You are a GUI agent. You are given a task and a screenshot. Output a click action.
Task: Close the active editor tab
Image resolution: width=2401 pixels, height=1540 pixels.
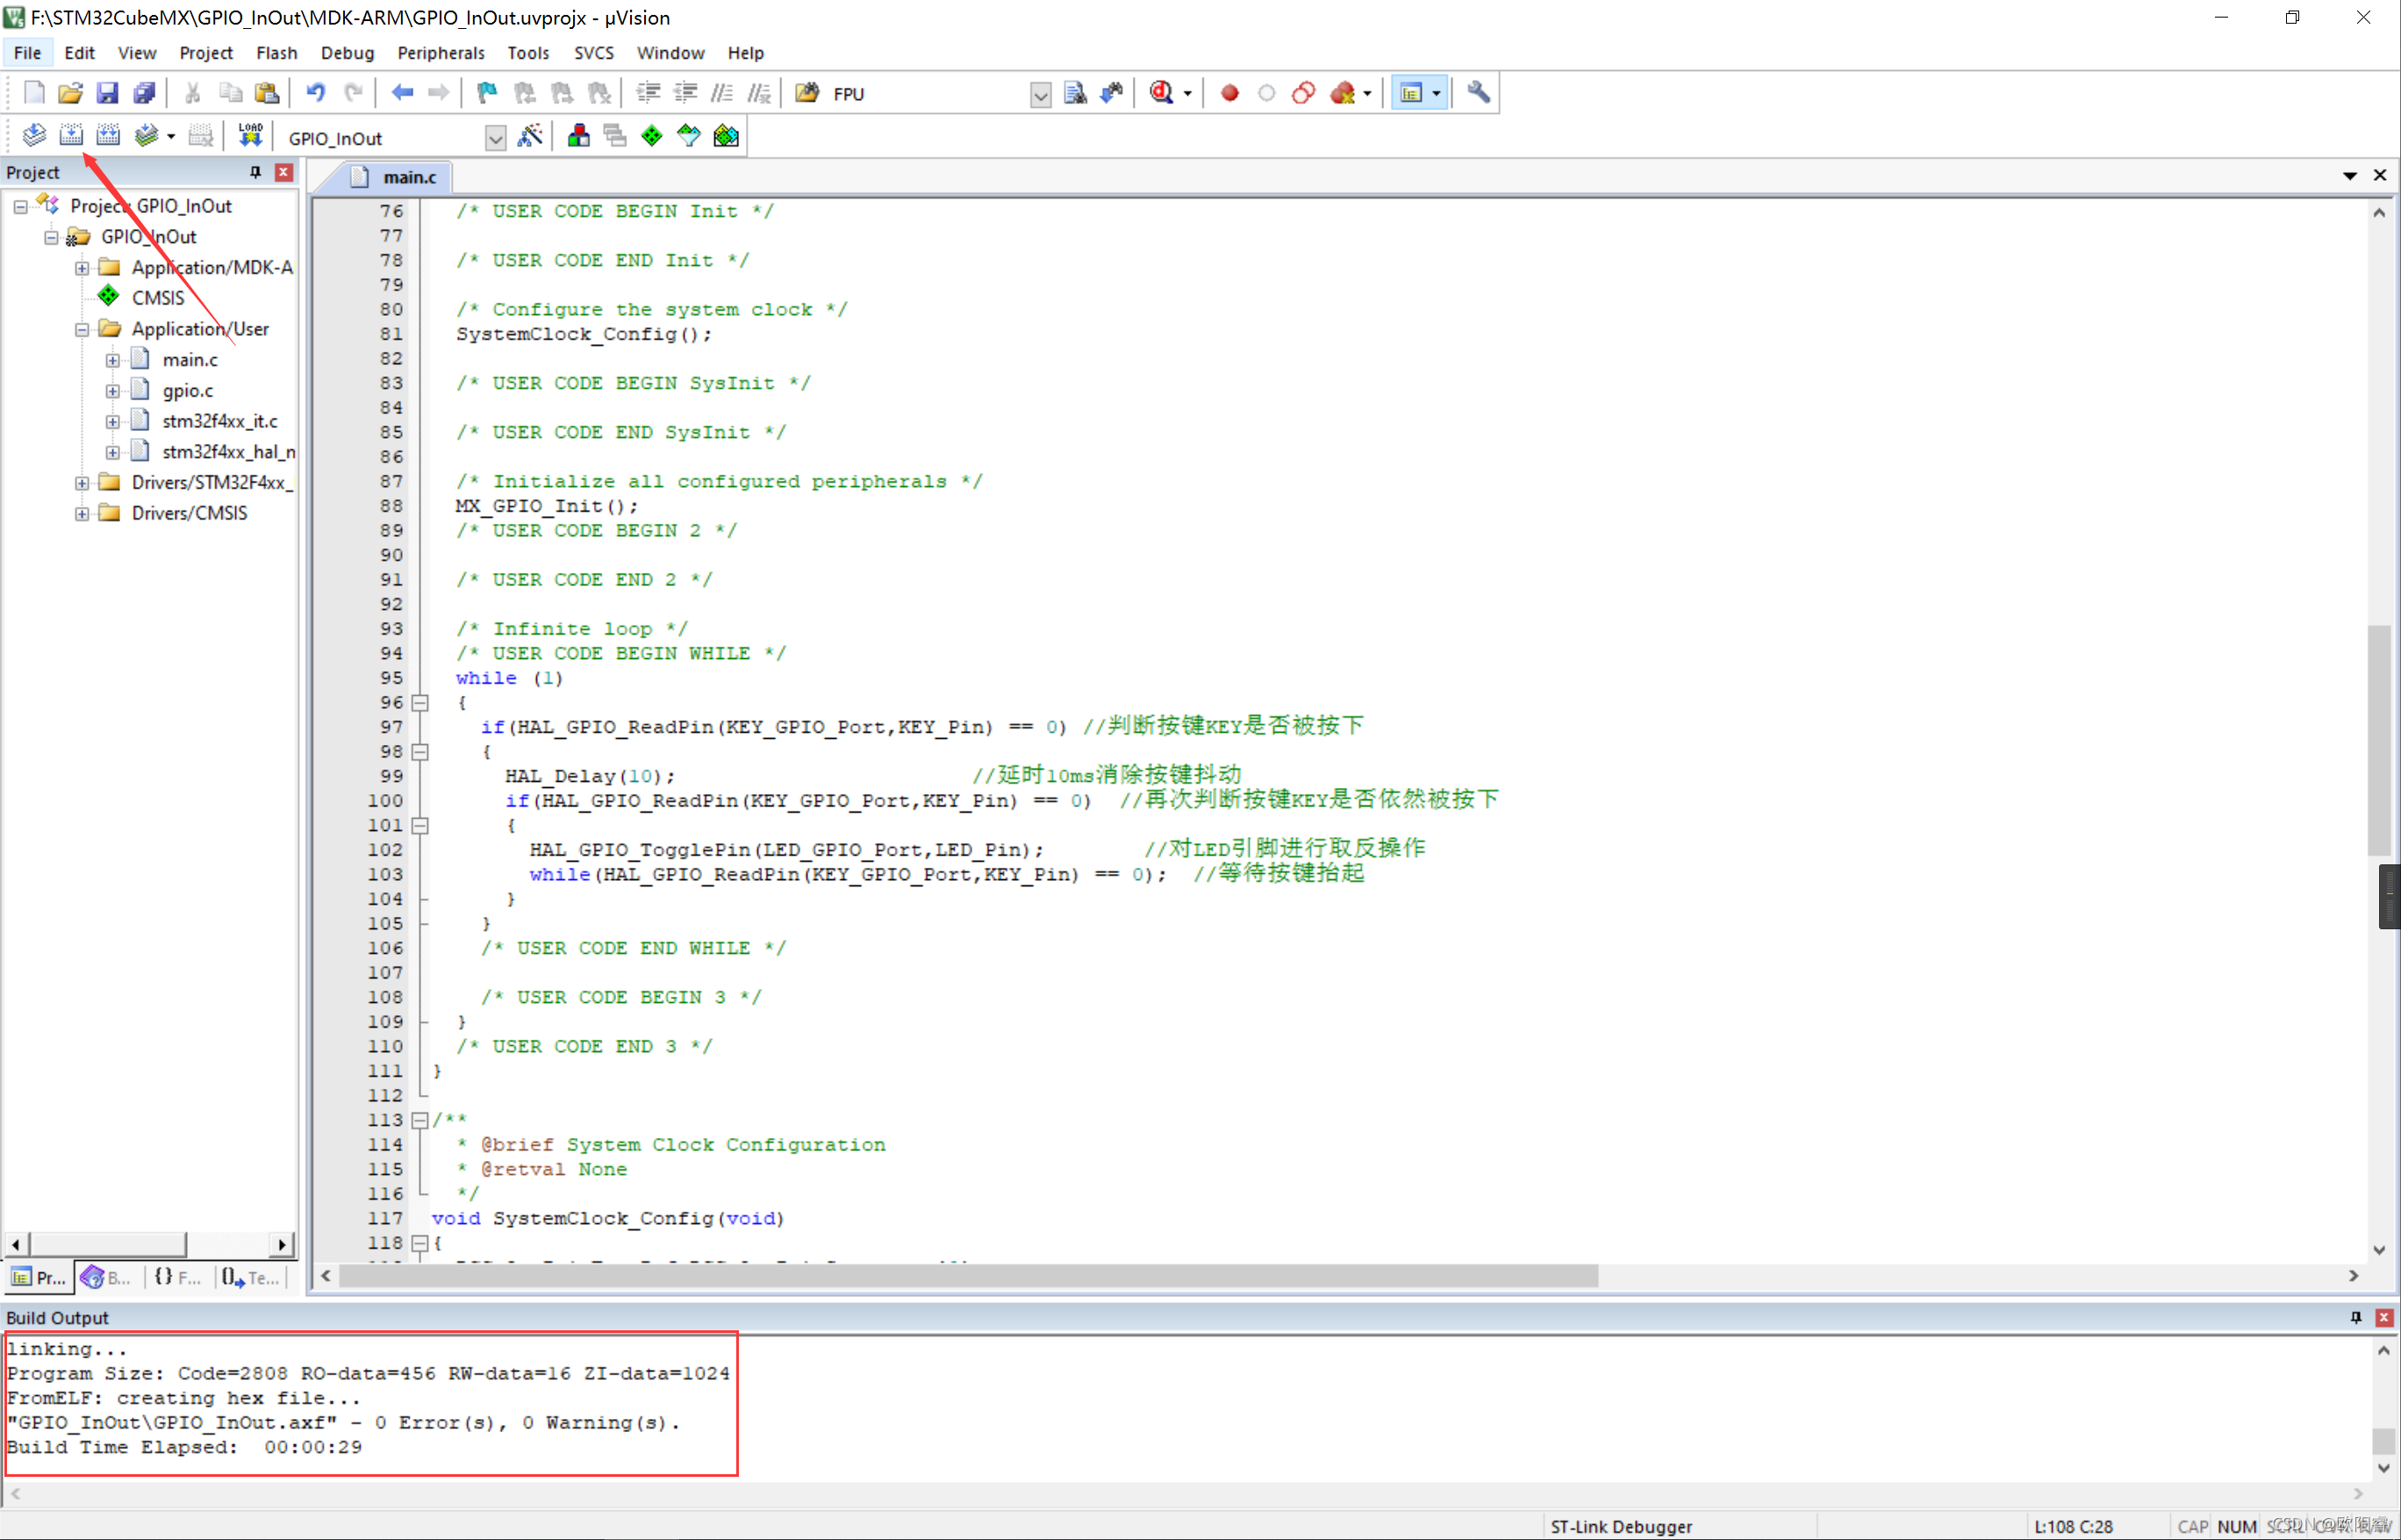(2380, 176)
